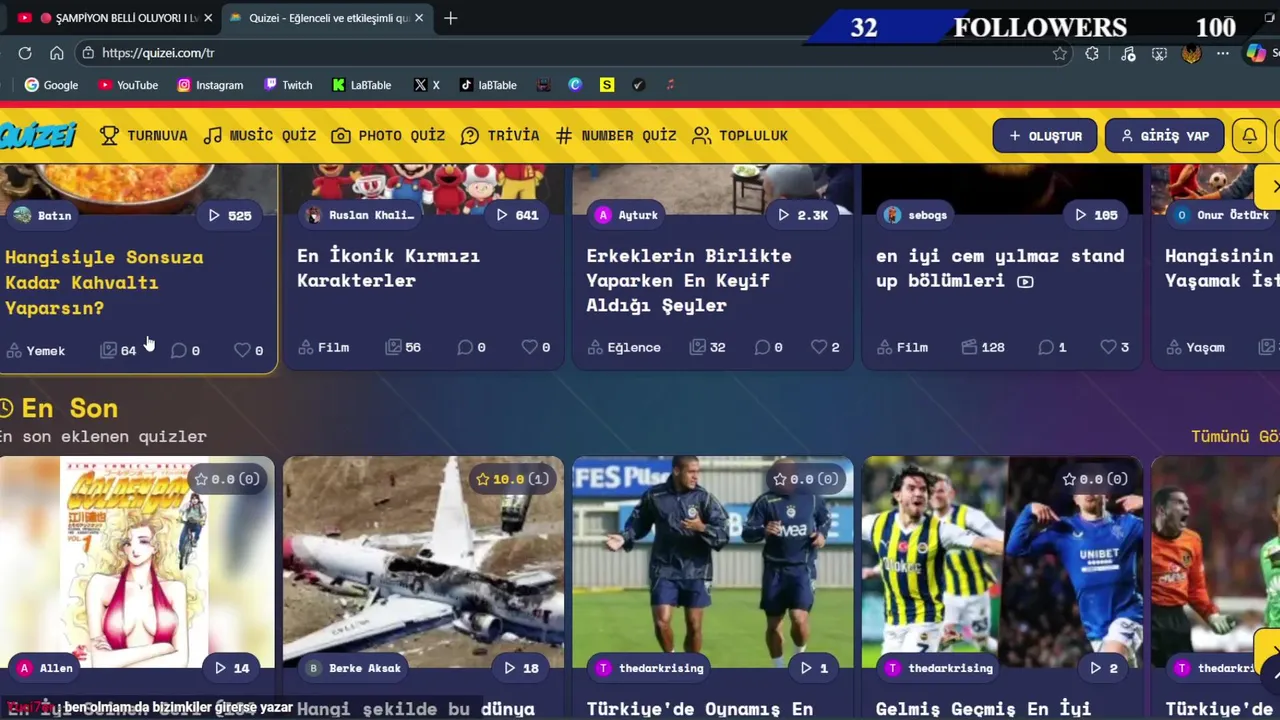
Task: Click the Film category on the Kırmızı Karakterler card
Action: point(323,347)
